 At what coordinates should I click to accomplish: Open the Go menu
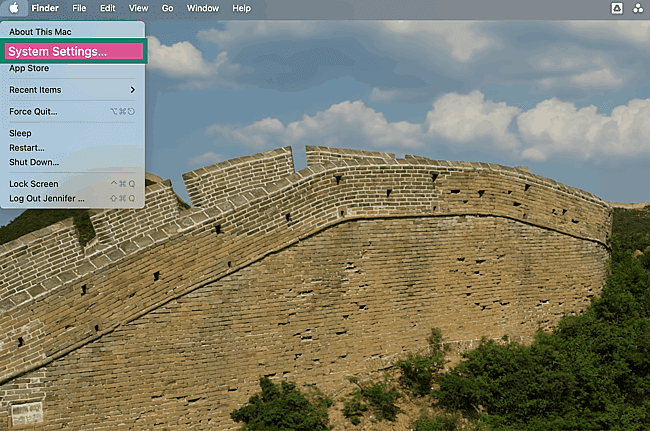pos(167,8)
